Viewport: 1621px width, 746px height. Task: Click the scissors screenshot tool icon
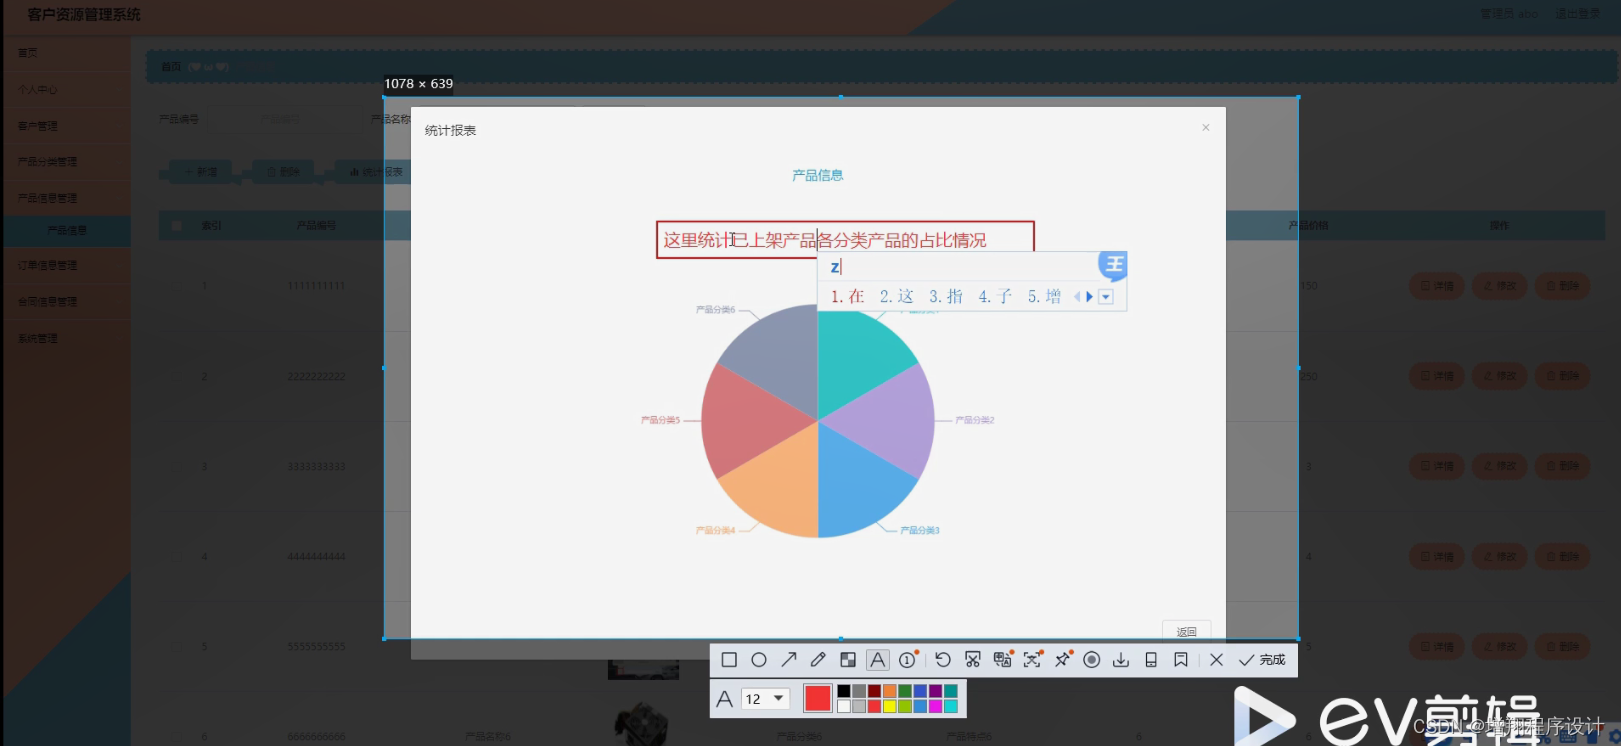pos(973,660)
